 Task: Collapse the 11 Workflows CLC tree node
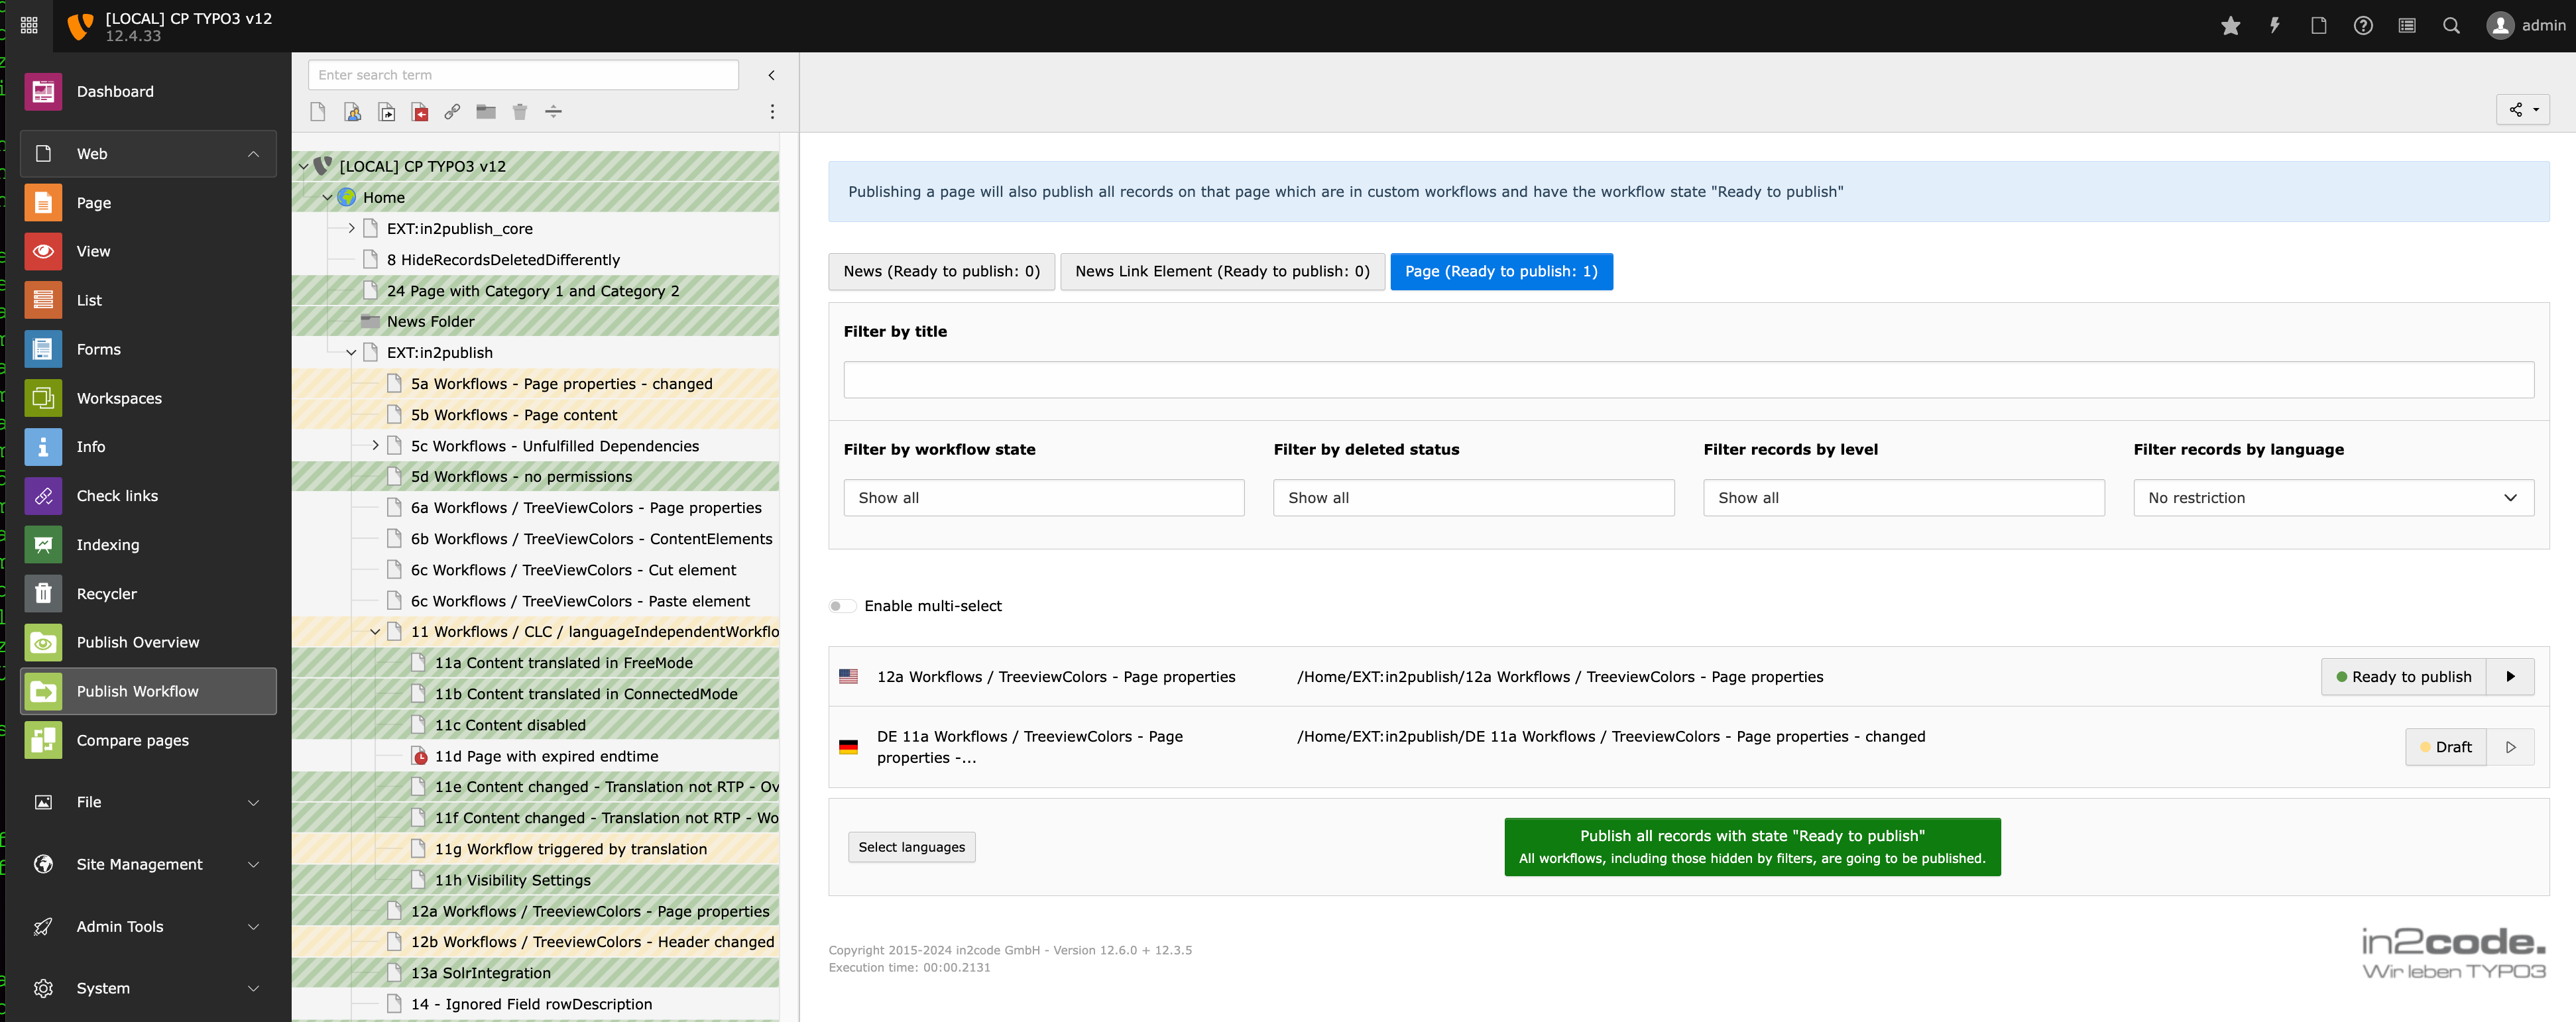click(x=375, y=632)
